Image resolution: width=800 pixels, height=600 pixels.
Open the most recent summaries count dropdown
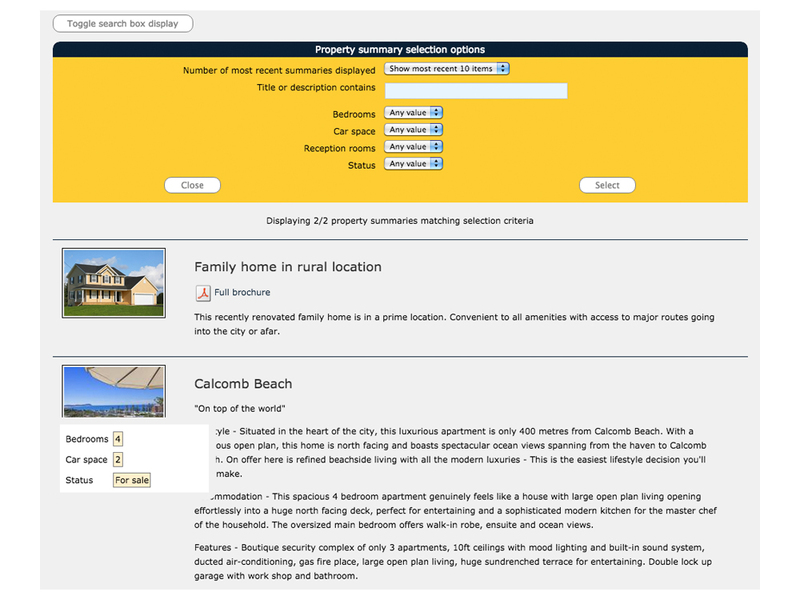coord(447,69)
